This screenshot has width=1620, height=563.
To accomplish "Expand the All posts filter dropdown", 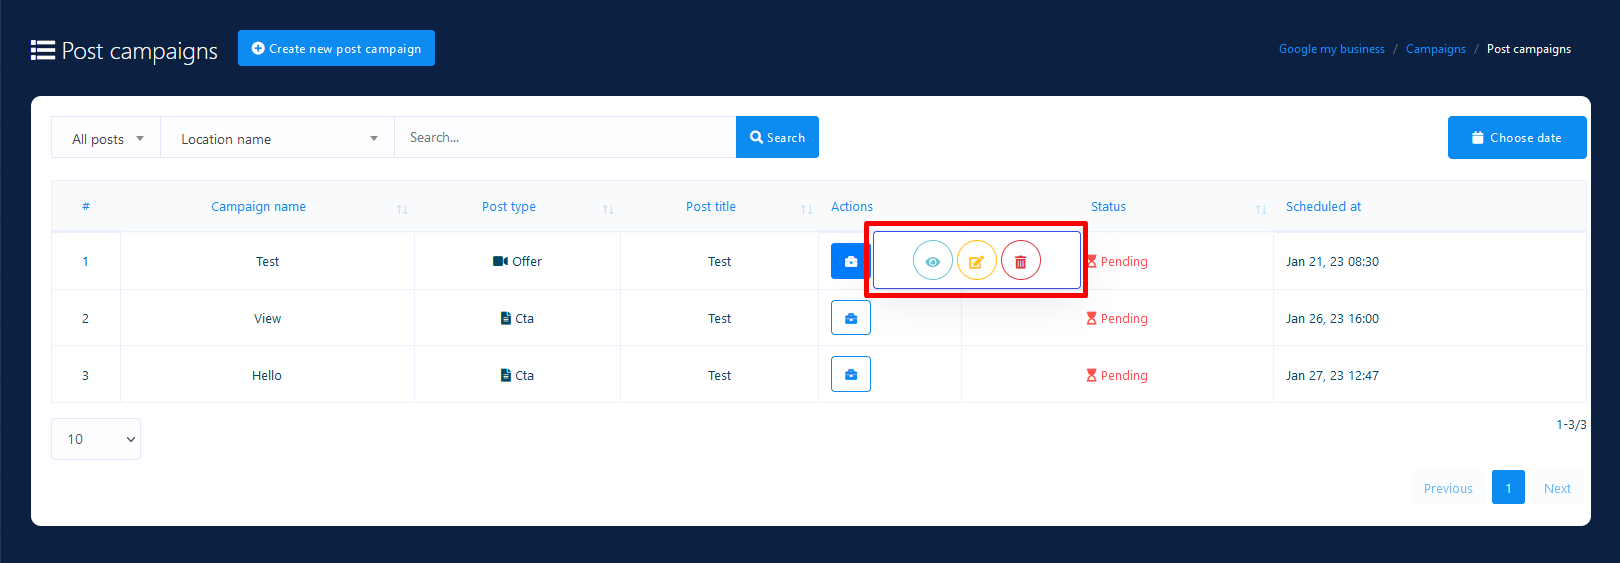I will click(x=106, y=138).
